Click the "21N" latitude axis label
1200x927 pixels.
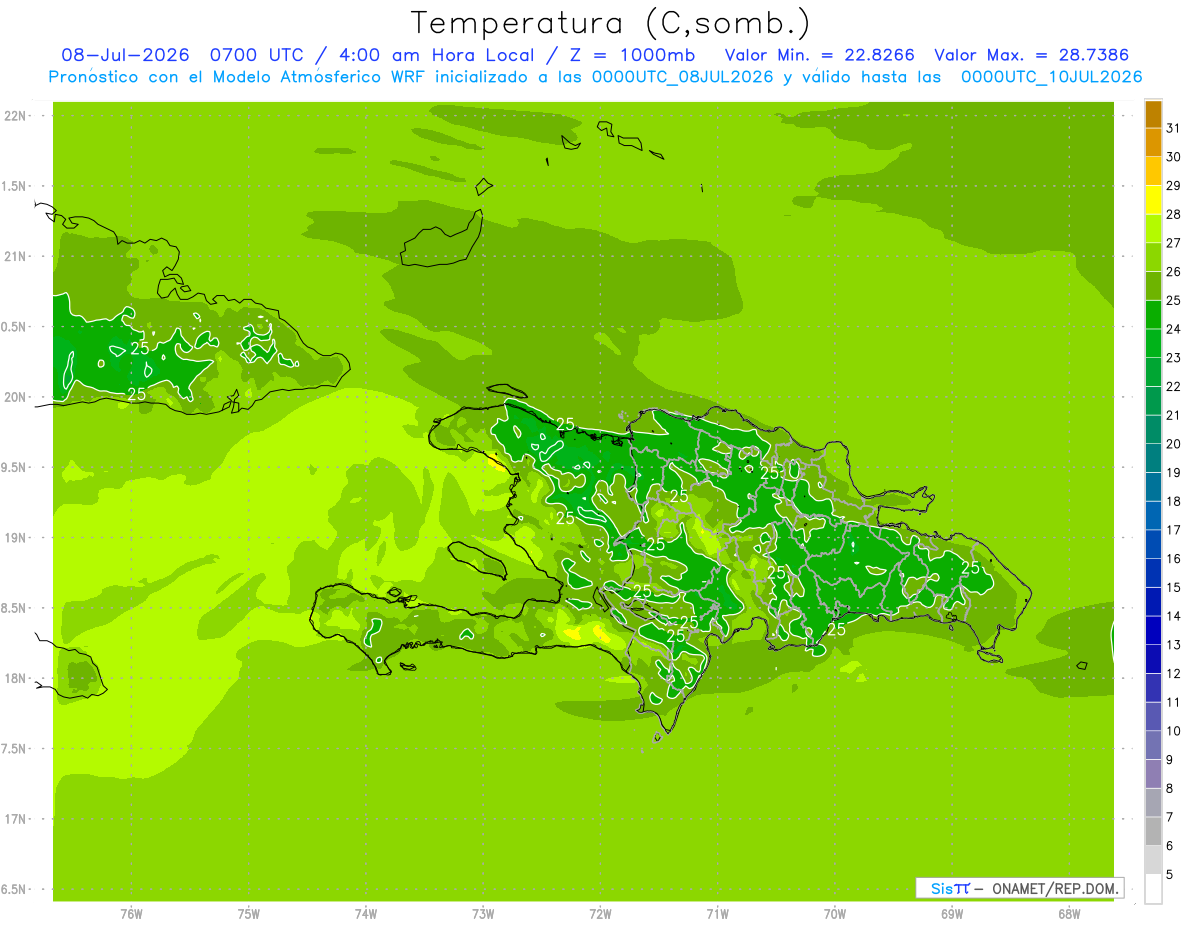pyautogui.click(x=15, y=256)
